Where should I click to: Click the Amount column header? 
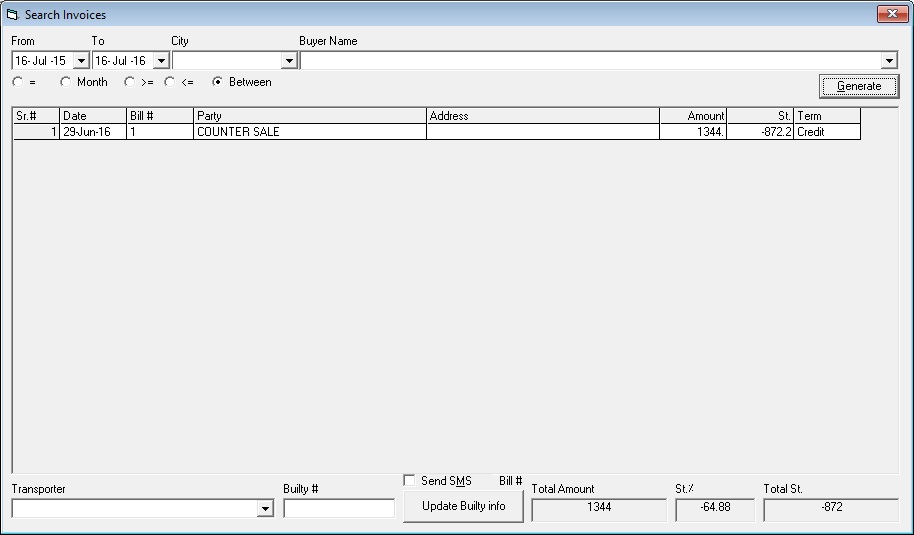pyautogui.click(x=693, y=116)
